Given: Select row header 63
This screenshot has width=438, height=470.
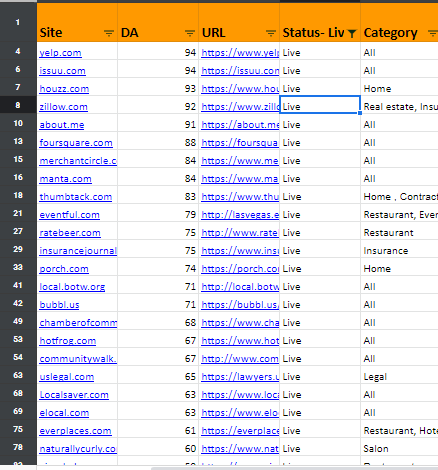Looking at the screenshot, I should pyautogui.click(x=18, y=375).
